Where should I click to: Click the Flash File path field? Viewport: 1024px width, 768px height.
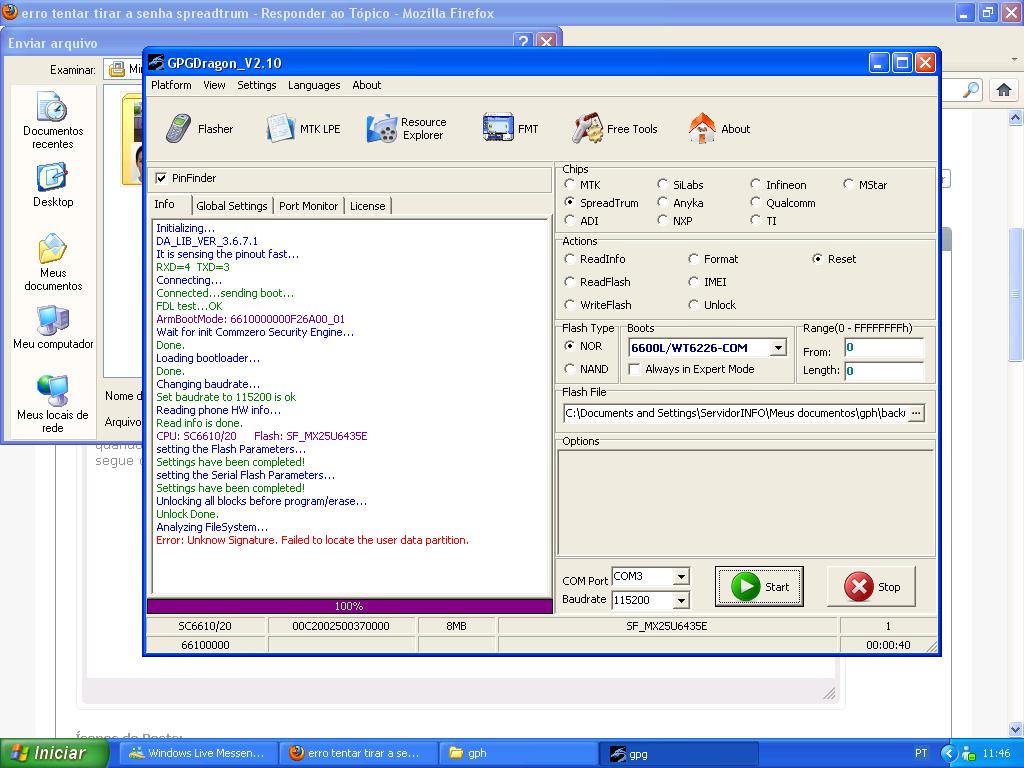(735, 413)
